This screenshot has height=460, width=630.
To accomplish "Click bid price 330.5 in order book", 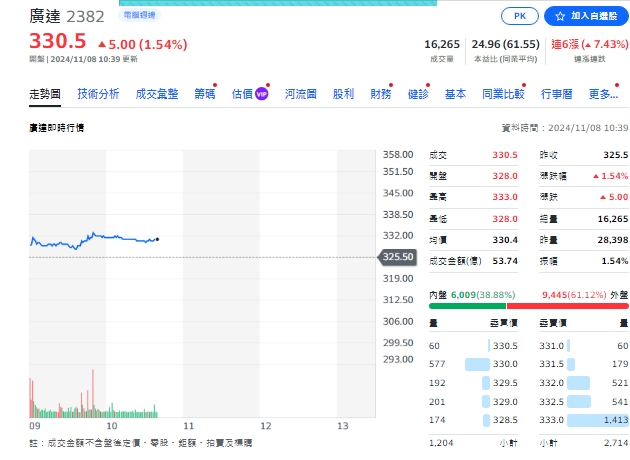I will pyautogui.click(x=505, y=346).
